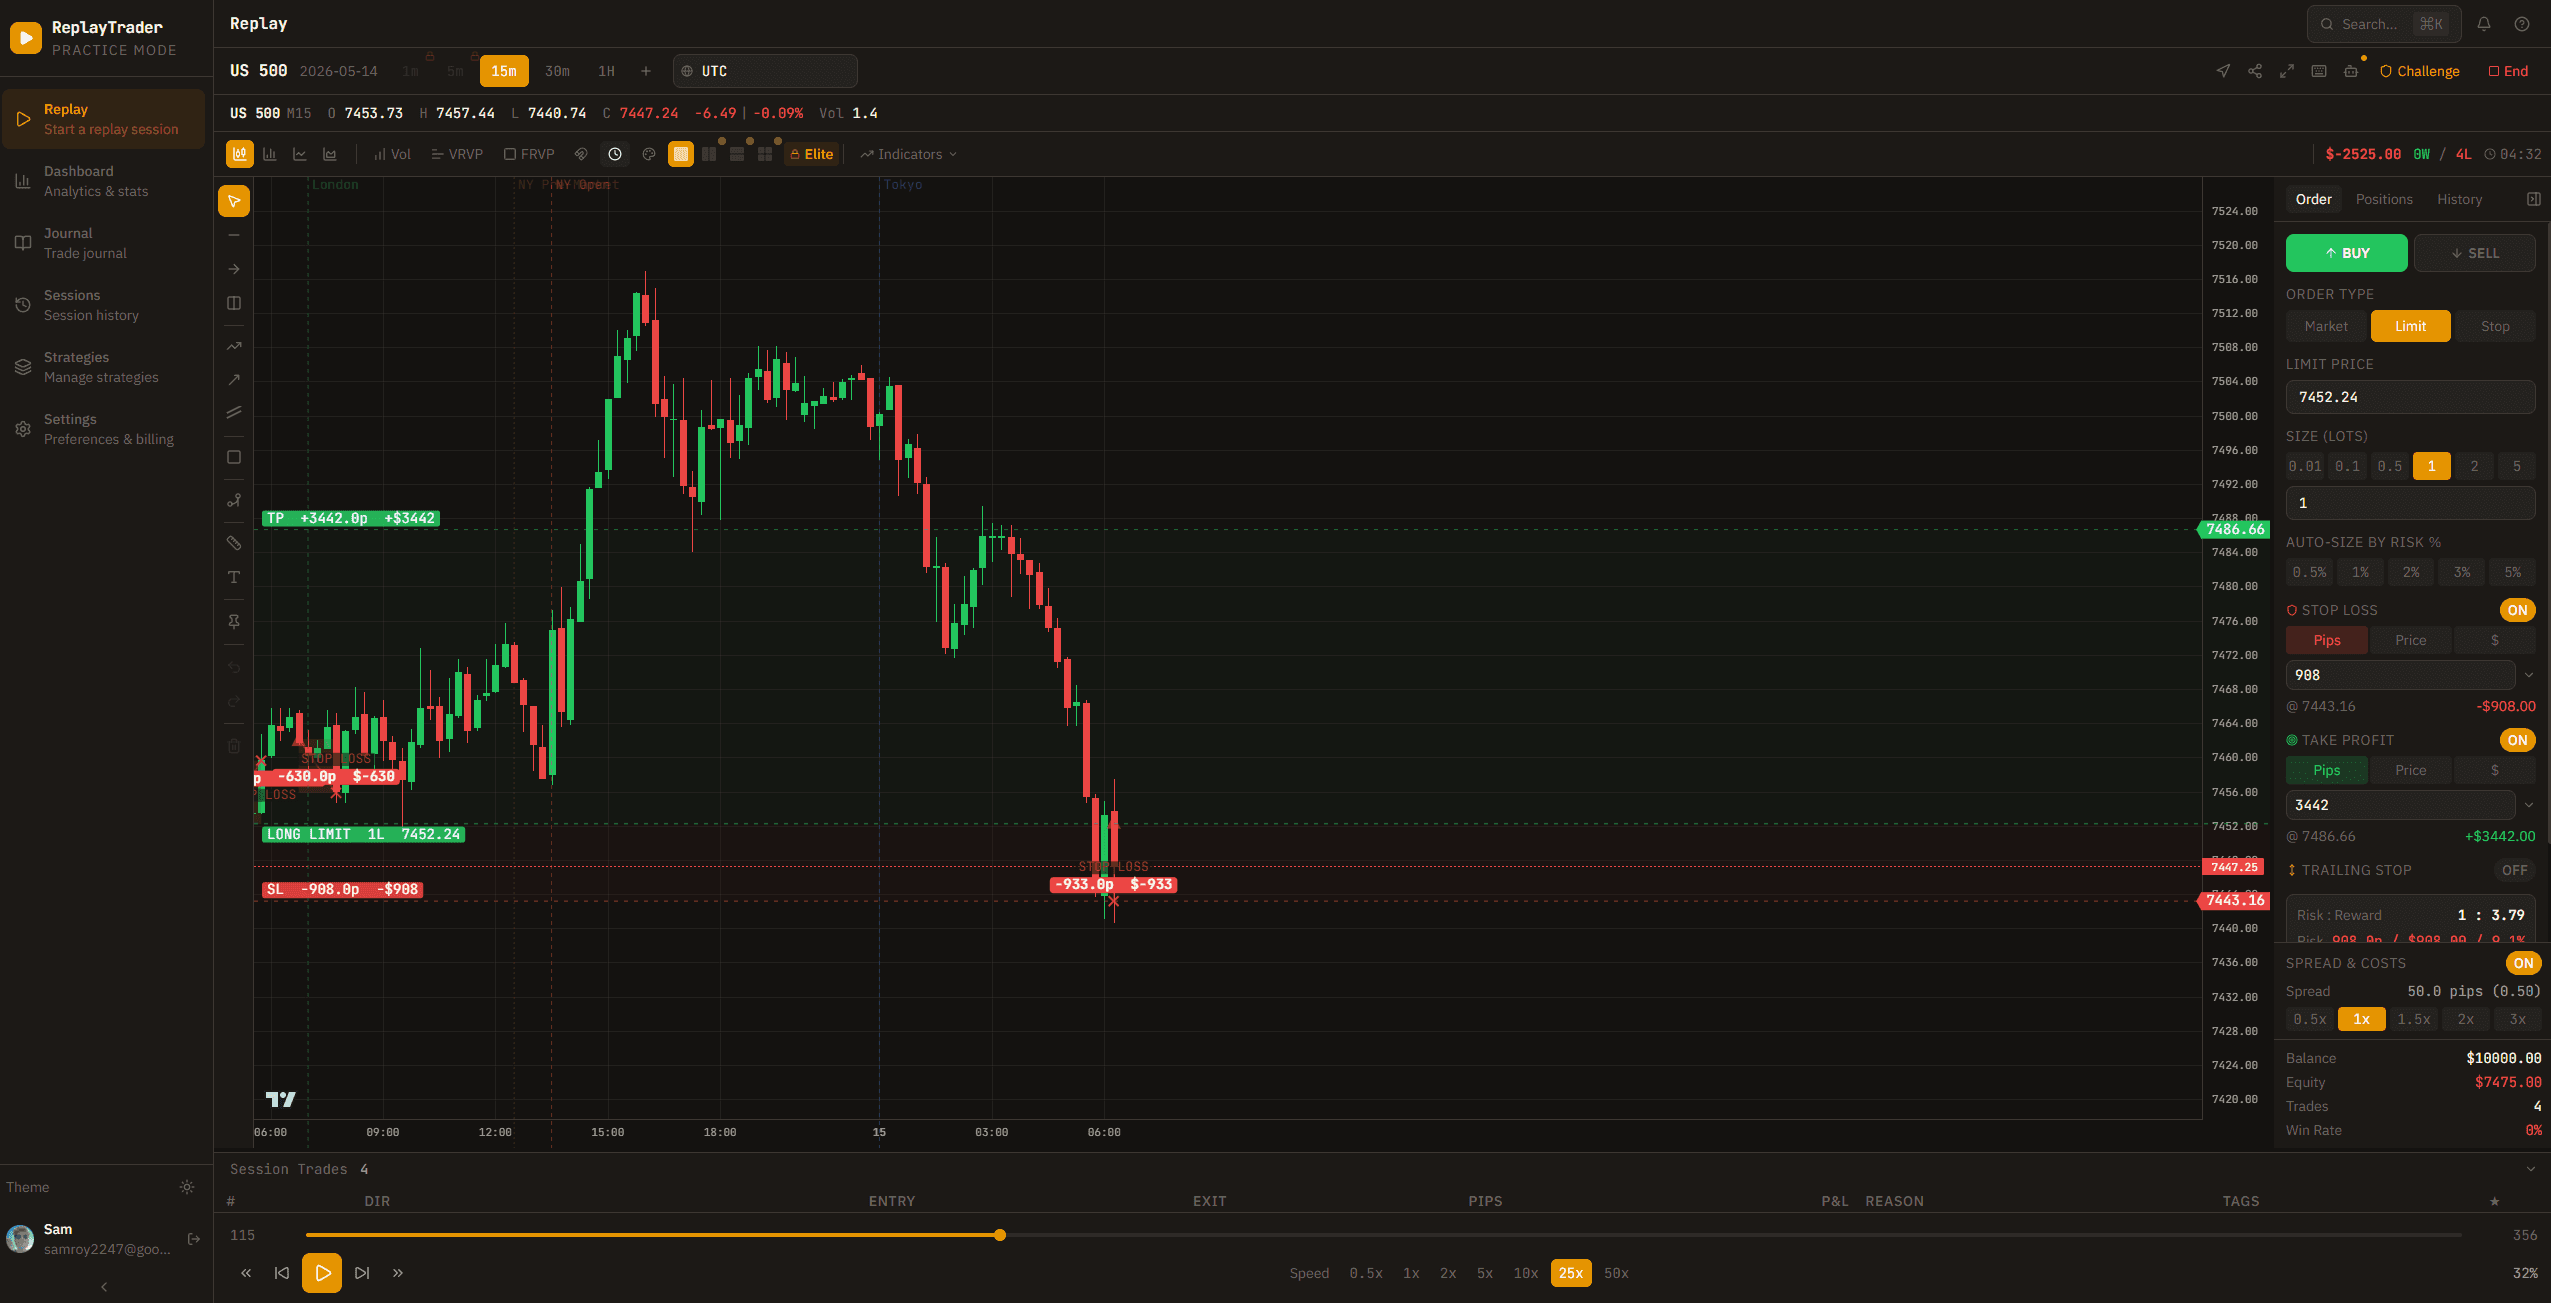Select the vertical split column tool
Image resolution: width=2551 pixels, height=1303 pixels.
(x=234, y=303)
